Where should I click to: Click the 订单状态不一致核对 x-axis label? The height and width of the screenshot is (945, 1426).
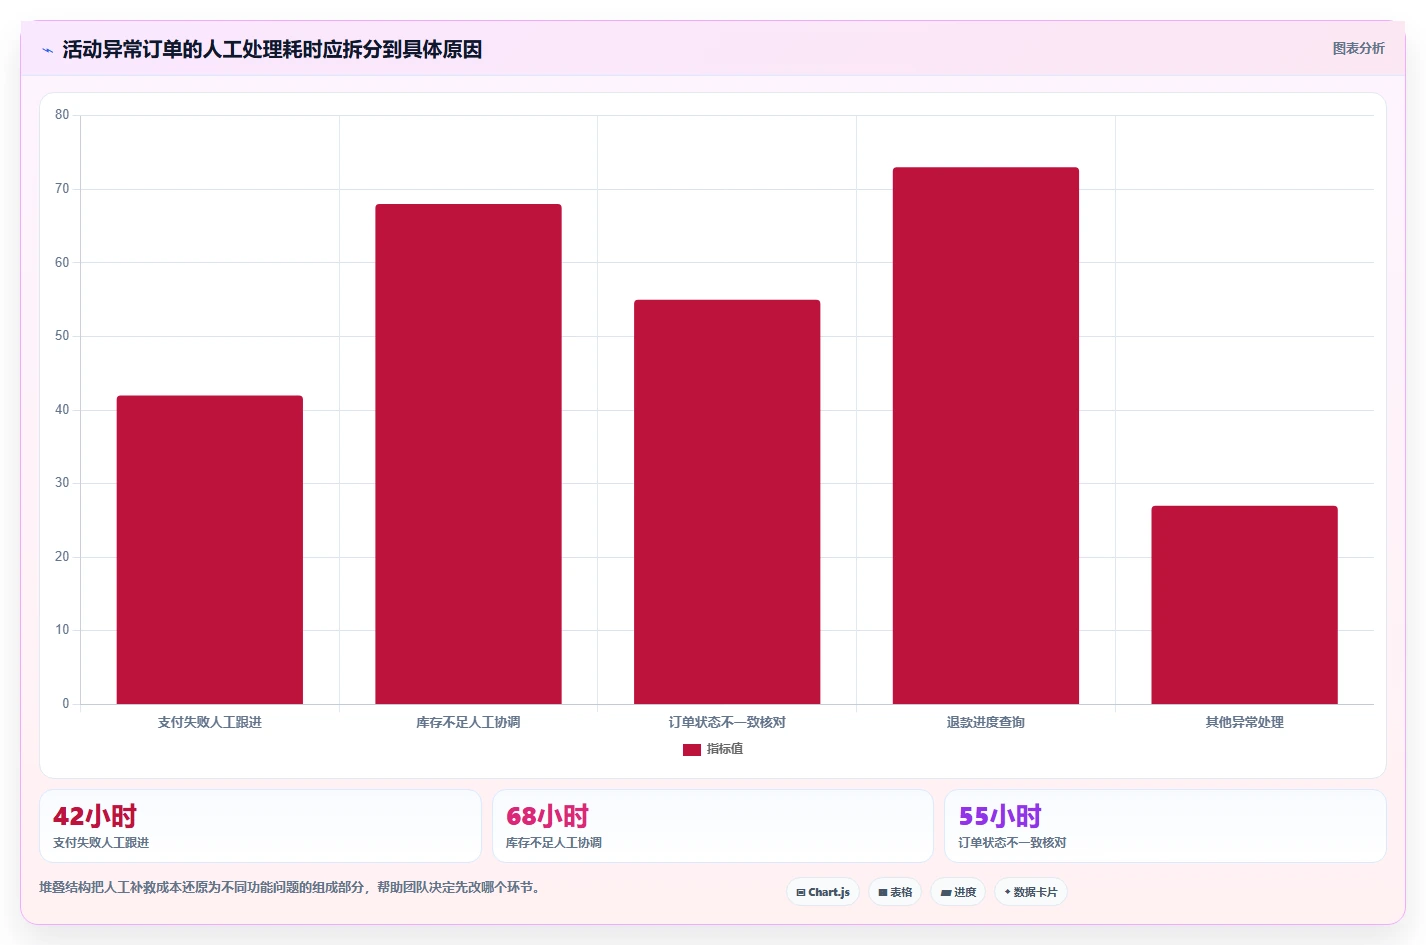[x=727, y=722]
